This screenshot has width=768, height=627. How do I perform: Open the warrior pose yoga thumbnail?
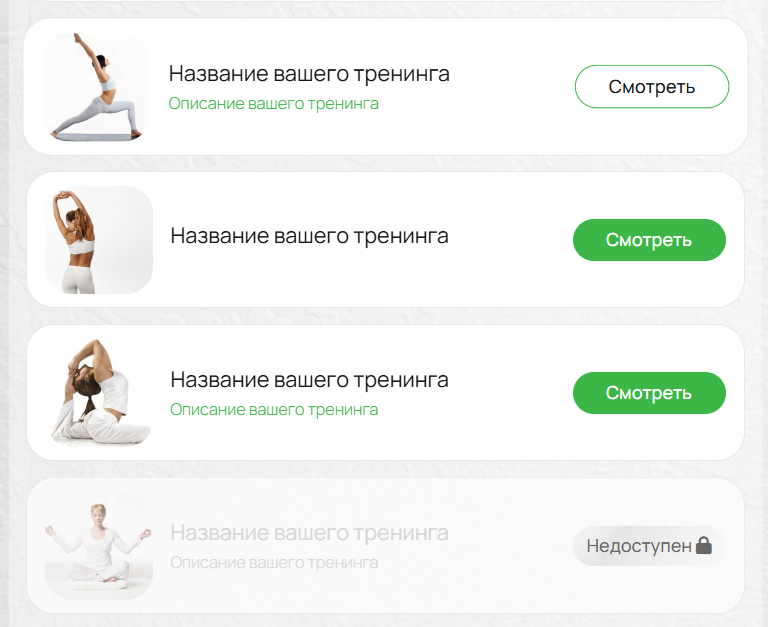pos(95,87)
